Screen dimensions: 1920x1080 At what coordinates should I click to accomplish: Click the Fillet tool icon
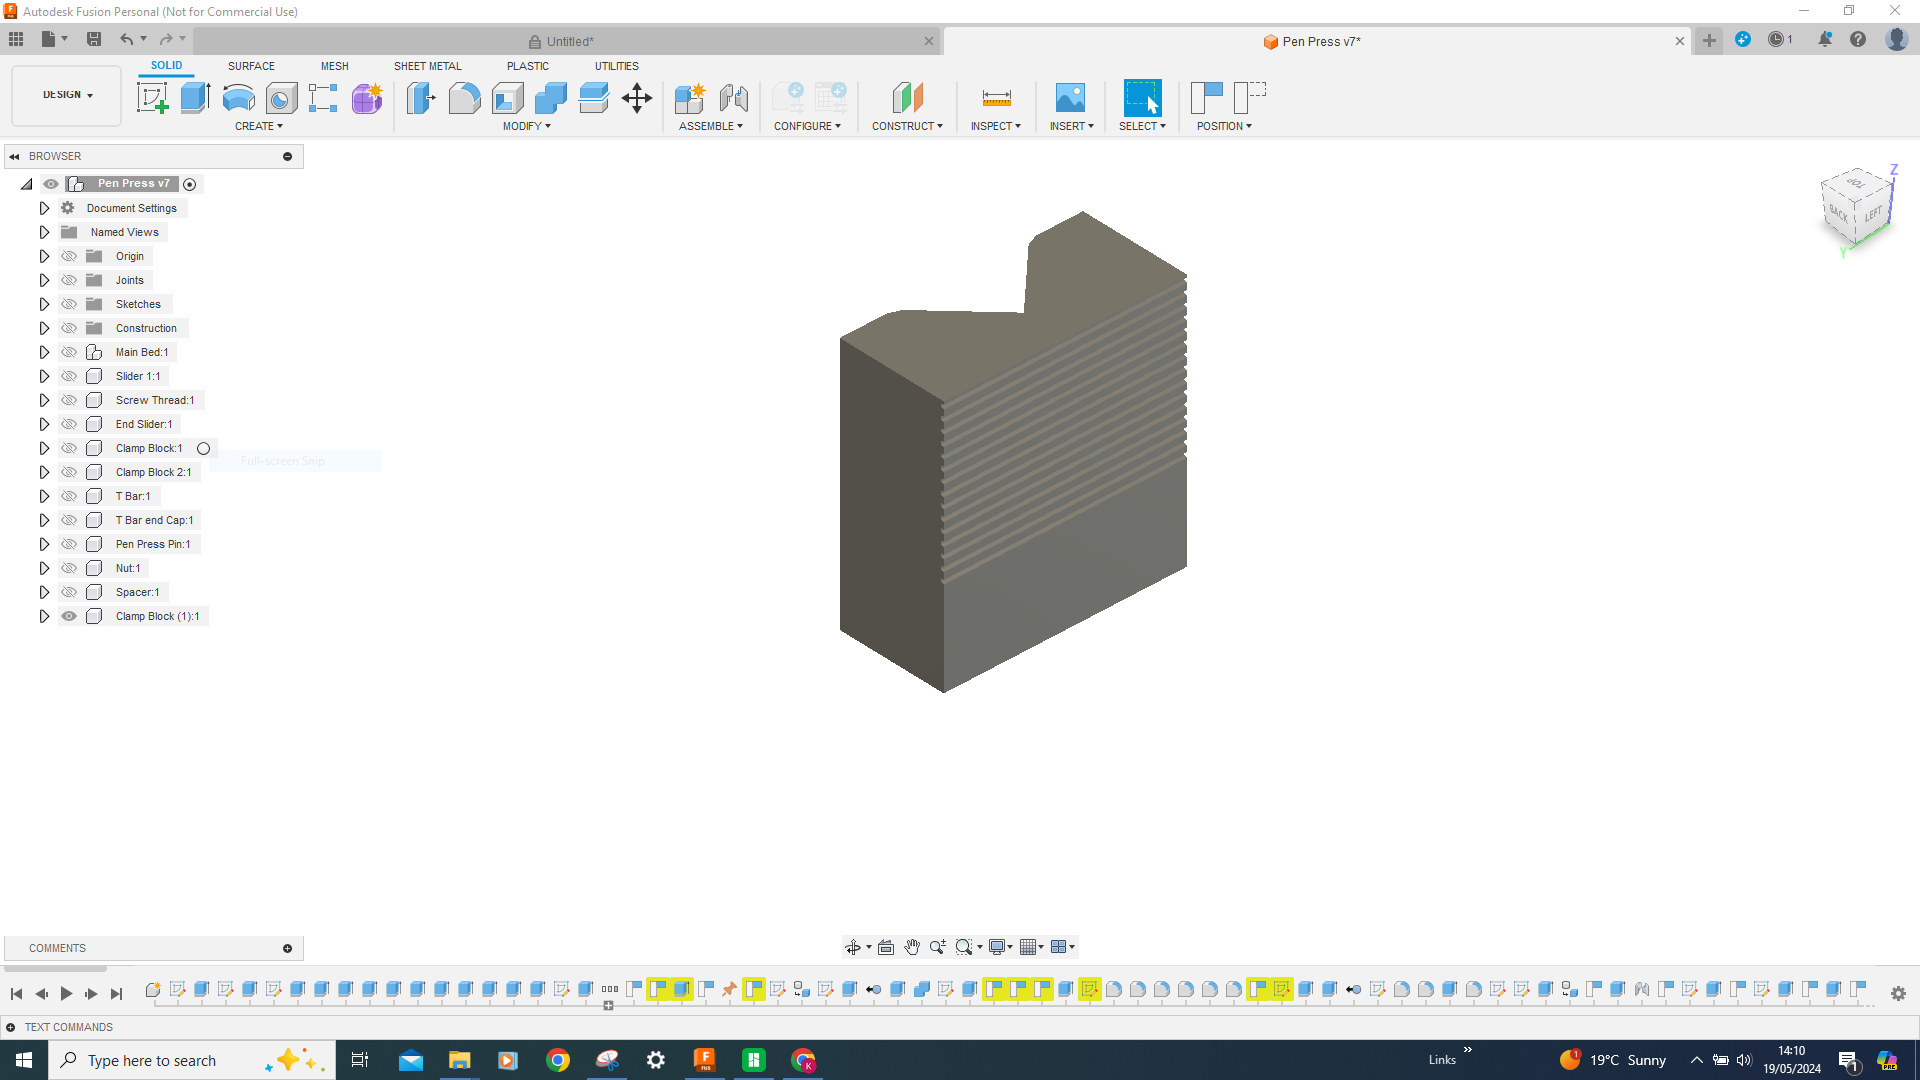(x=464, y=98)
